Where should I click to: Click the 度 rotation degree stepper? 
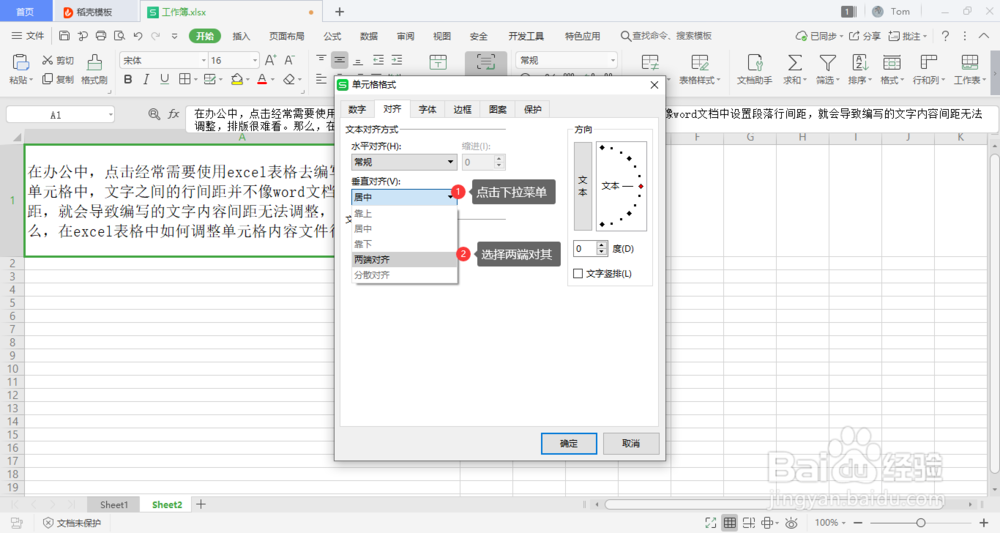tap(601, 249)
